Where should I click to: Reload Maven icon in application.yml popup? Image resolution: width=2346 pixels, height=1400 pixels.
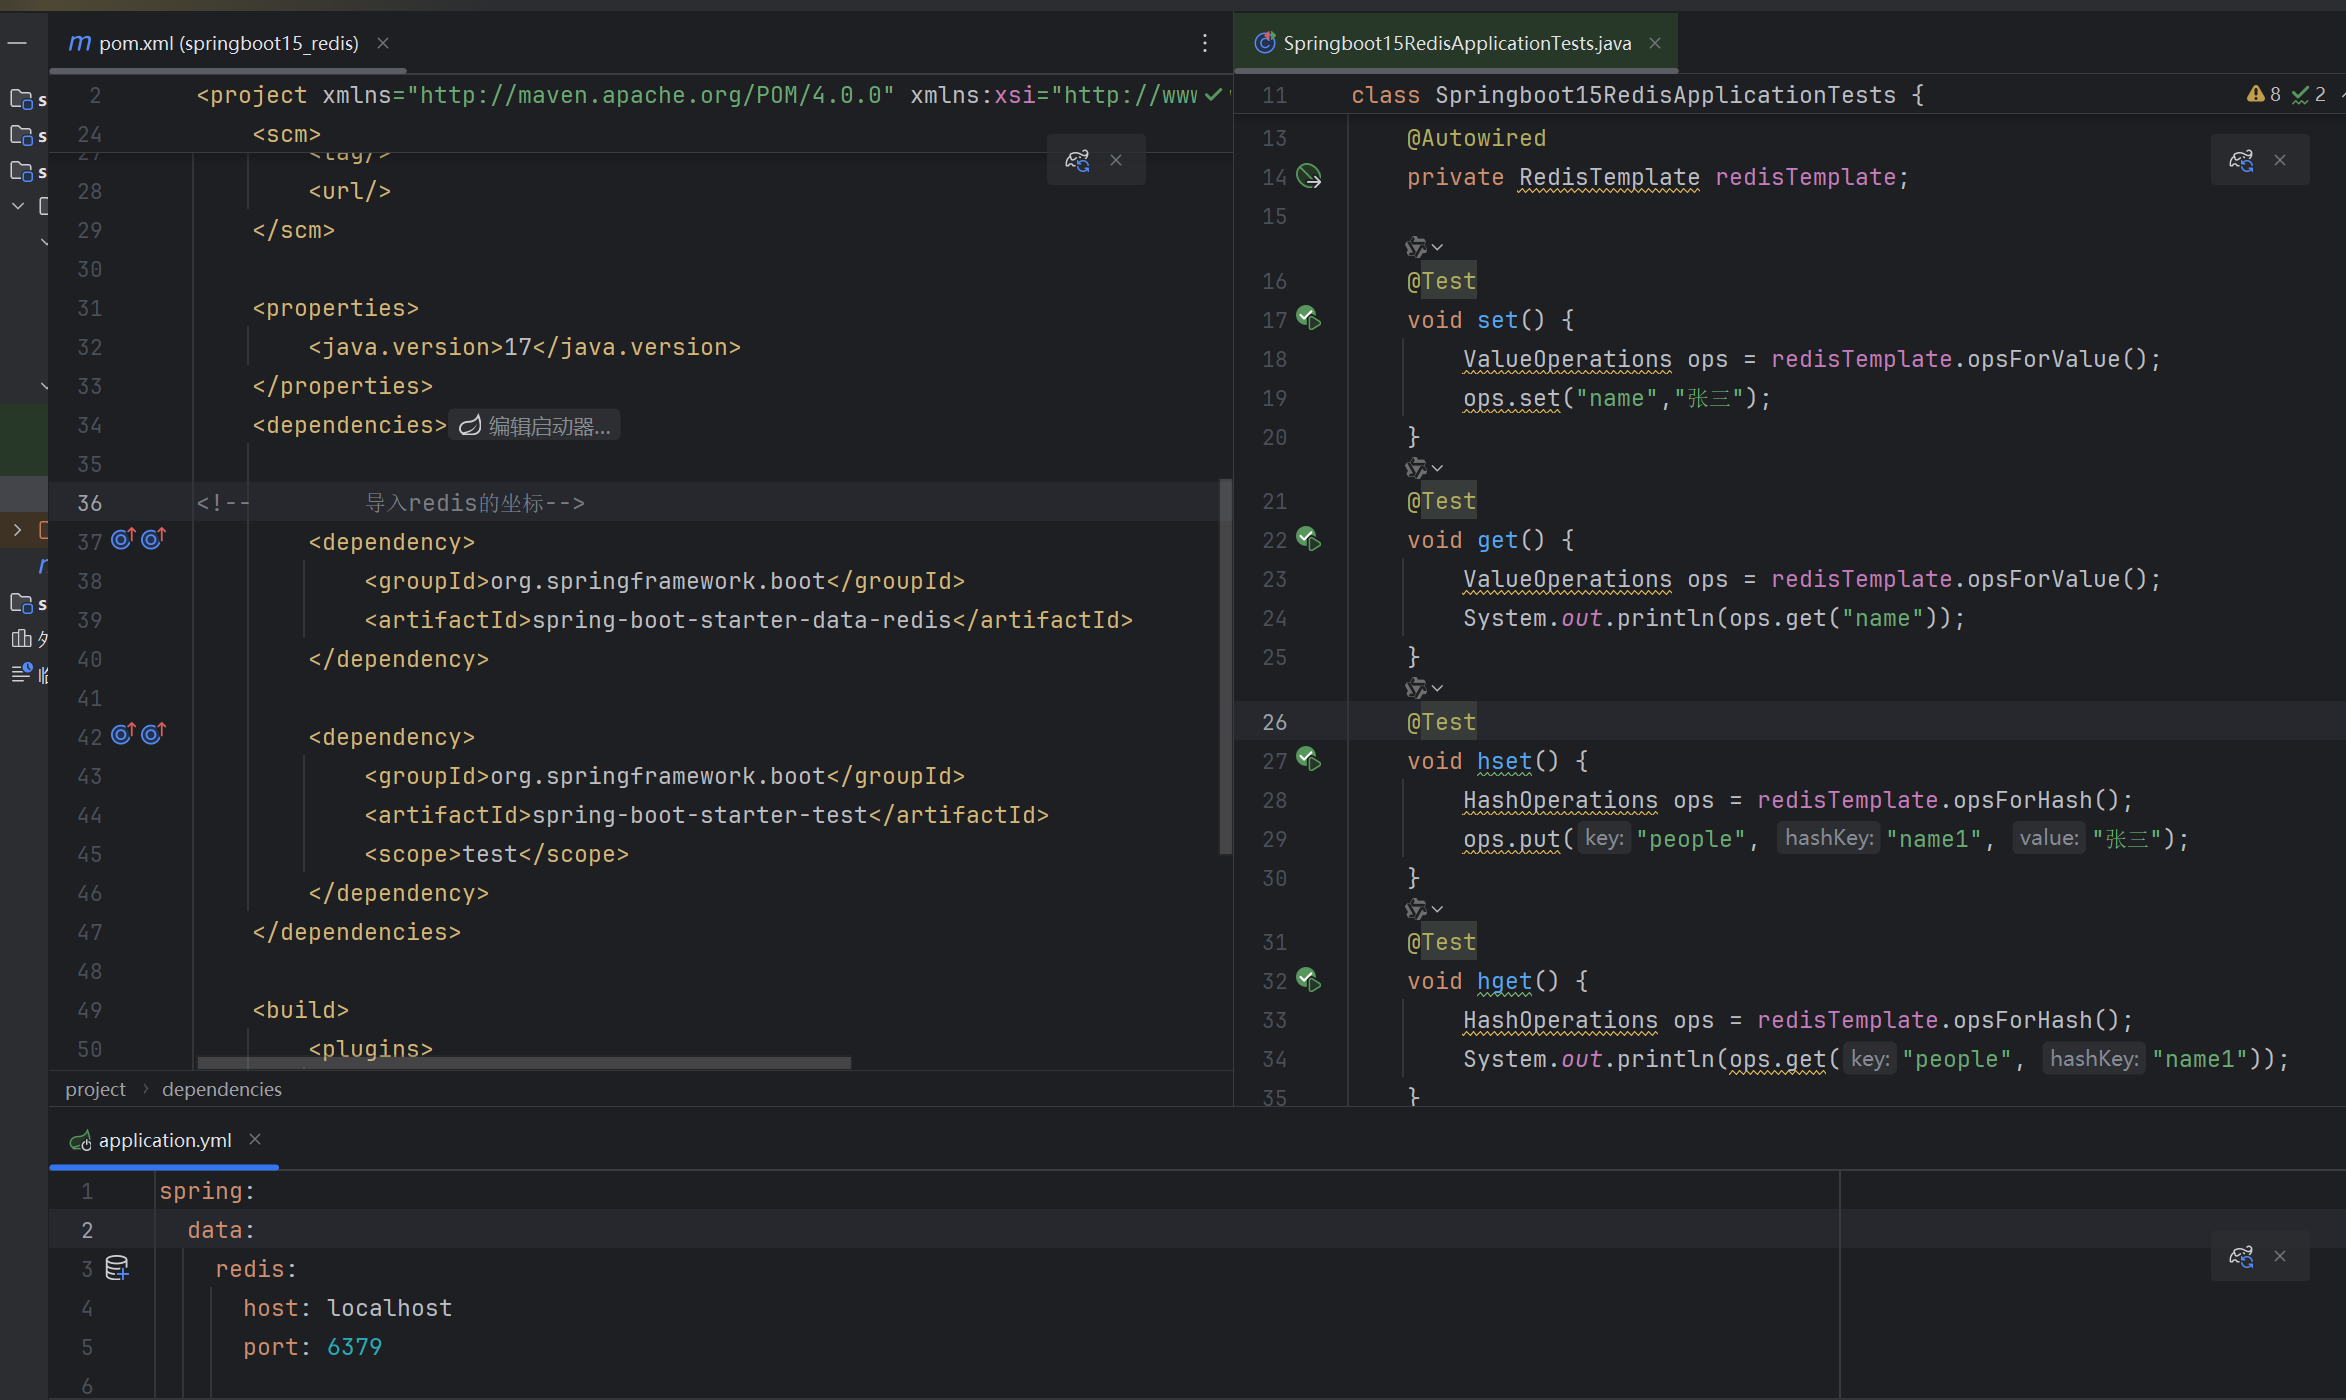point(2241,1256)
